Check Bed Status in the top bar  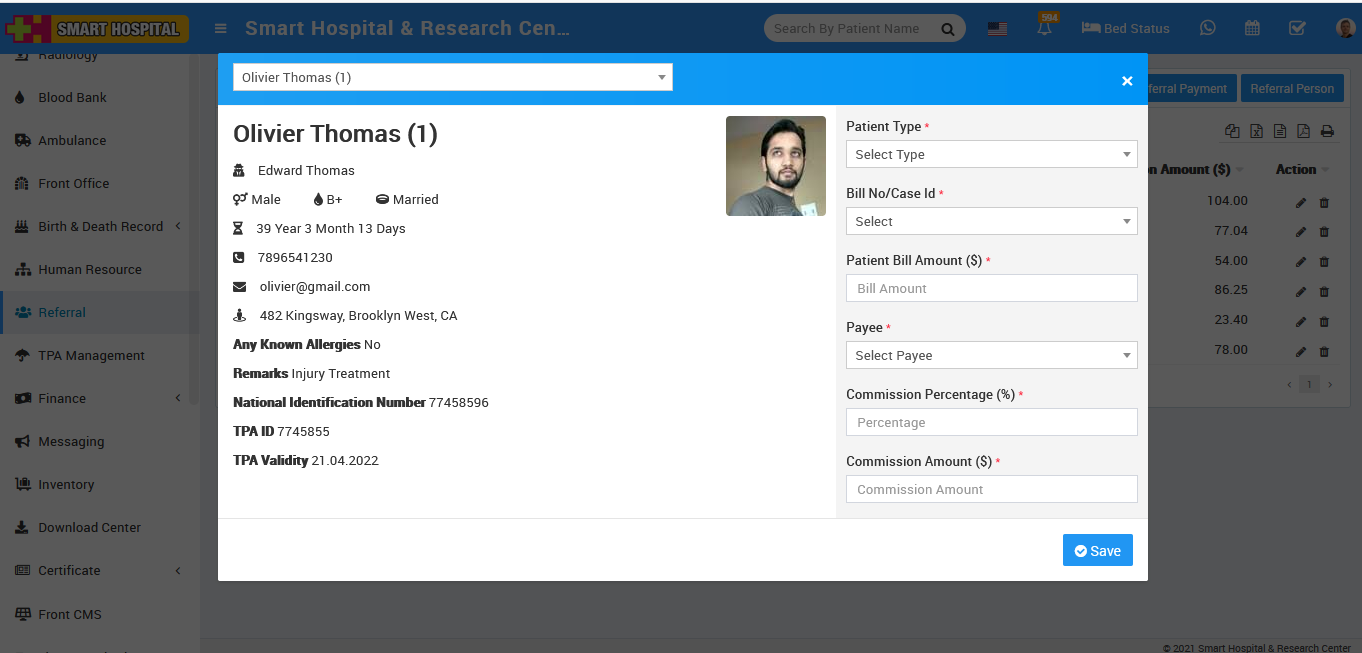pos(1125,28)
